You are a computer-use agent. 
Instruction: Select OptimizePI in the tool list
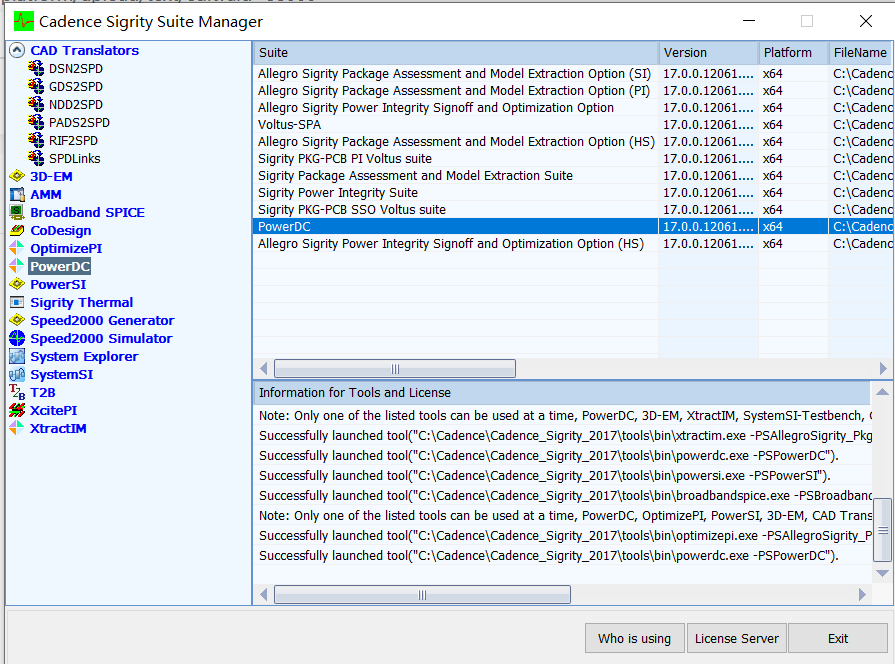click(x=66, y=248)
